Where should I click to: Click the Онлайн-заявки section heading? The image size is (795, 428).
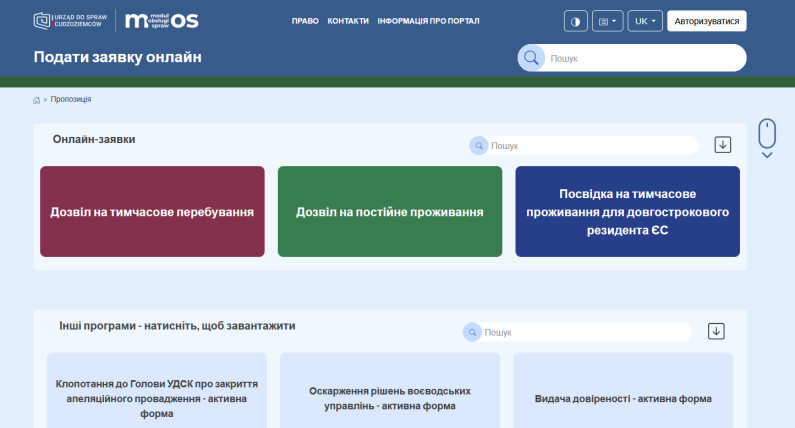pyautogui.click(x=94, y=139)
